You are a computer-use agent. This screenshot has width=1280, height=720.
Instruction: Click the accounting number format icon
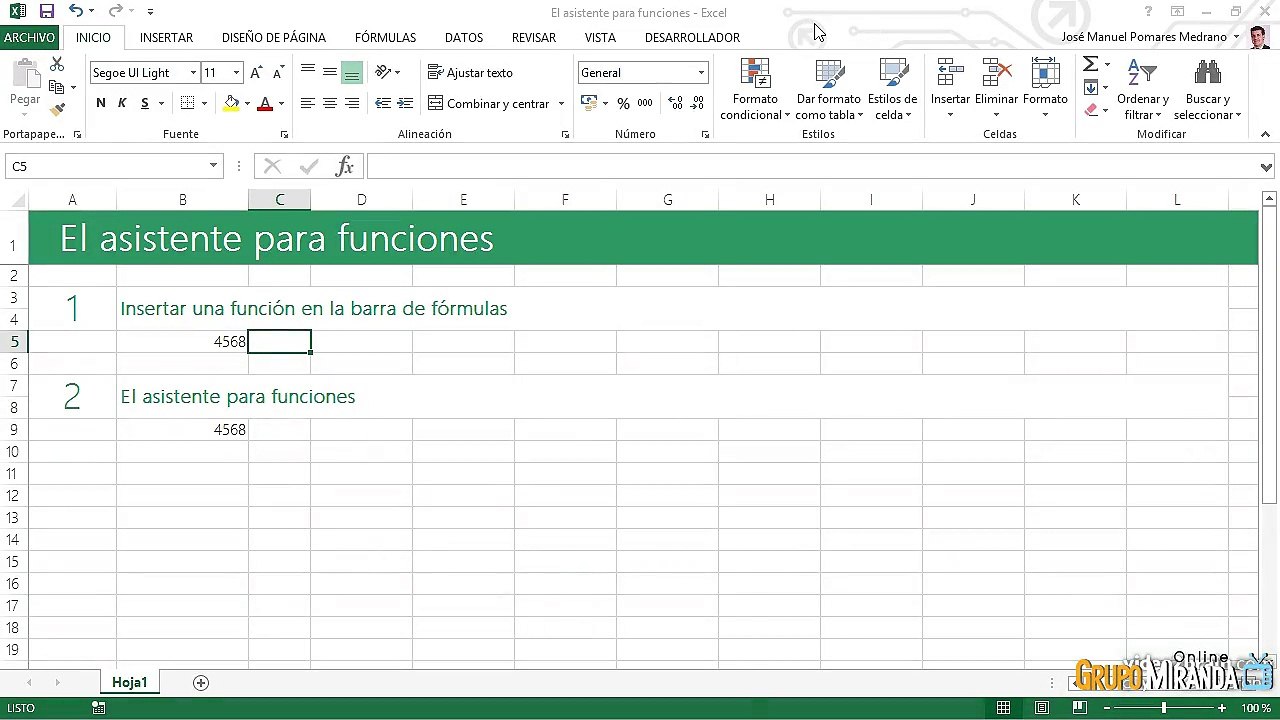click(x=587, y=103)
